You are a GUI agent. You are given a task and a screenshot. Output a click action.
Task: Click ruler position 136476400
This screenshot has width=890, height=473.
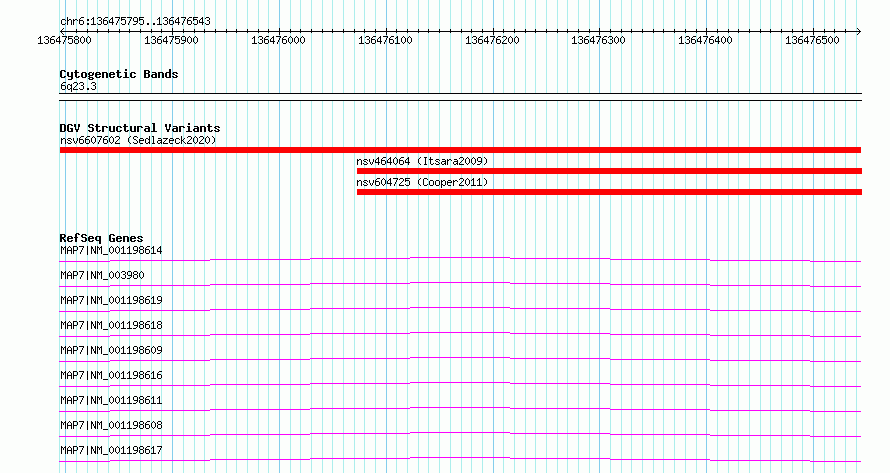click(705, 40)
